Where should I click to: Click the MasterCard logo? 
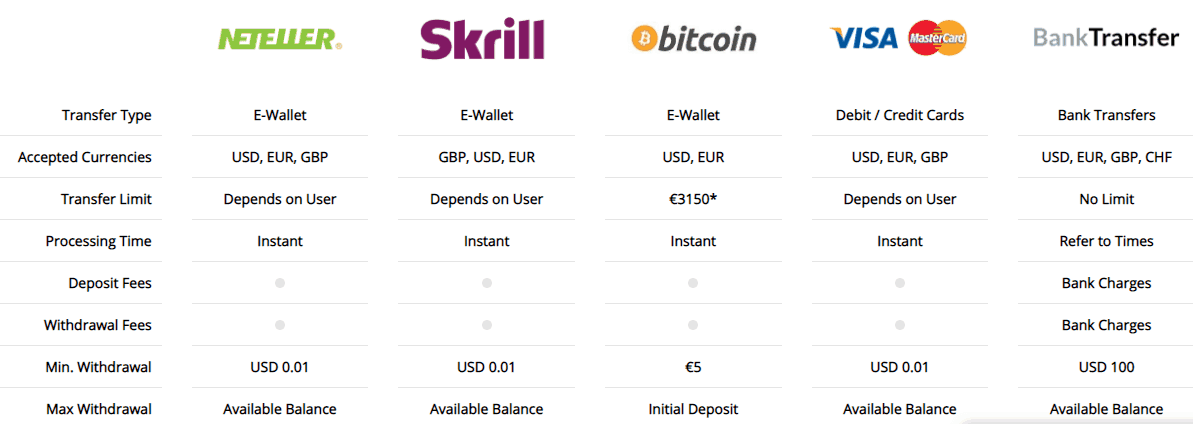pyautogui.click(x=937, y=38)
